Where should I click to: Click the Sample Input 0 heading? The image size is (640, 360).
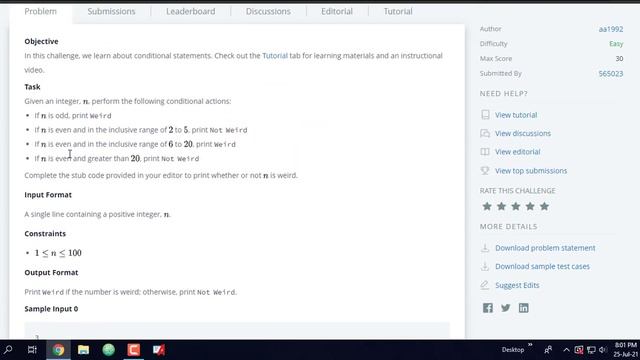tap(51, 309)
